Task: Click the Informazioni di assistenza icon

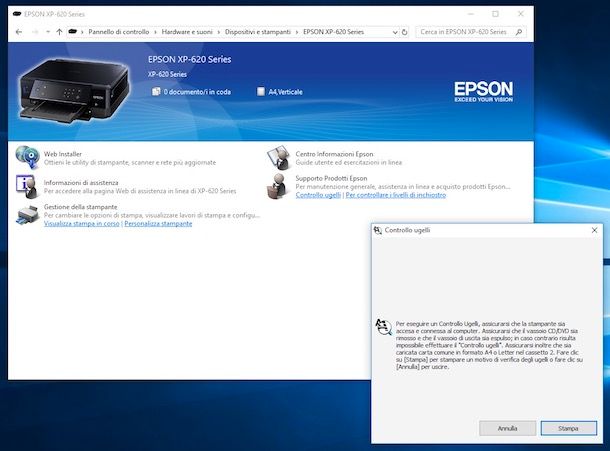Action: 27,186
